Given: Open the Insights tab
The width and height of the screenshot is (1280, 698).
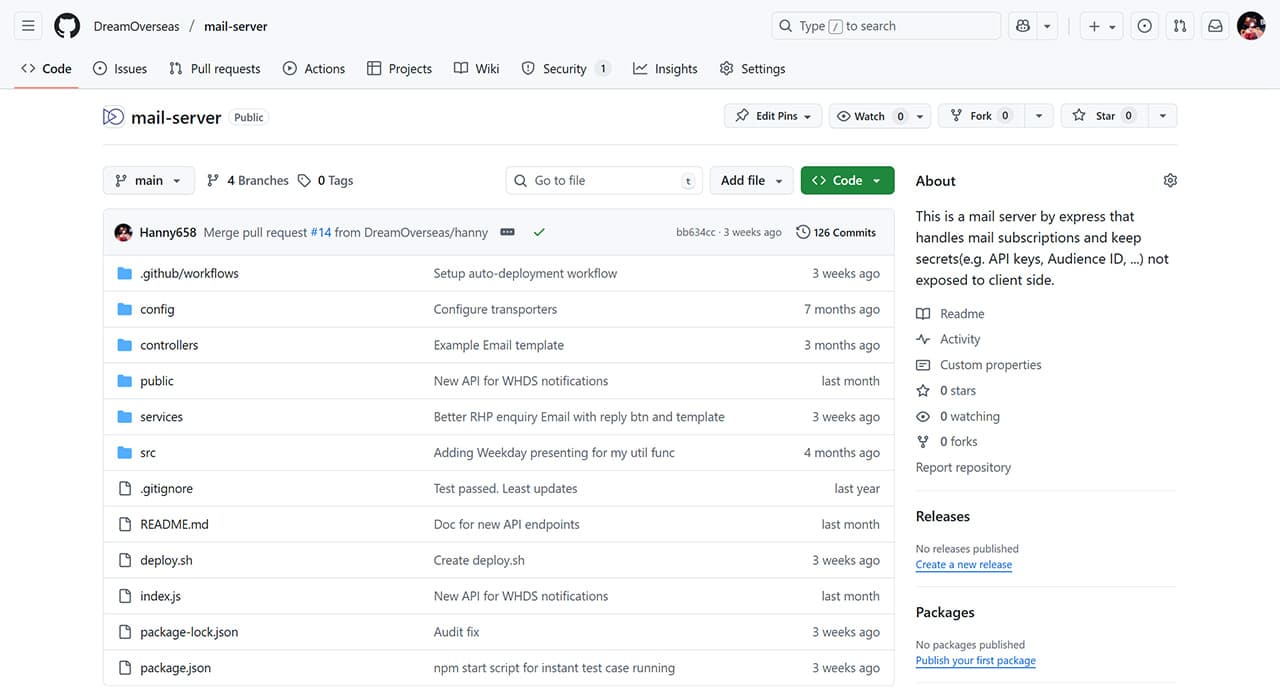Looking at the screenshot, I should click(665, 69).
